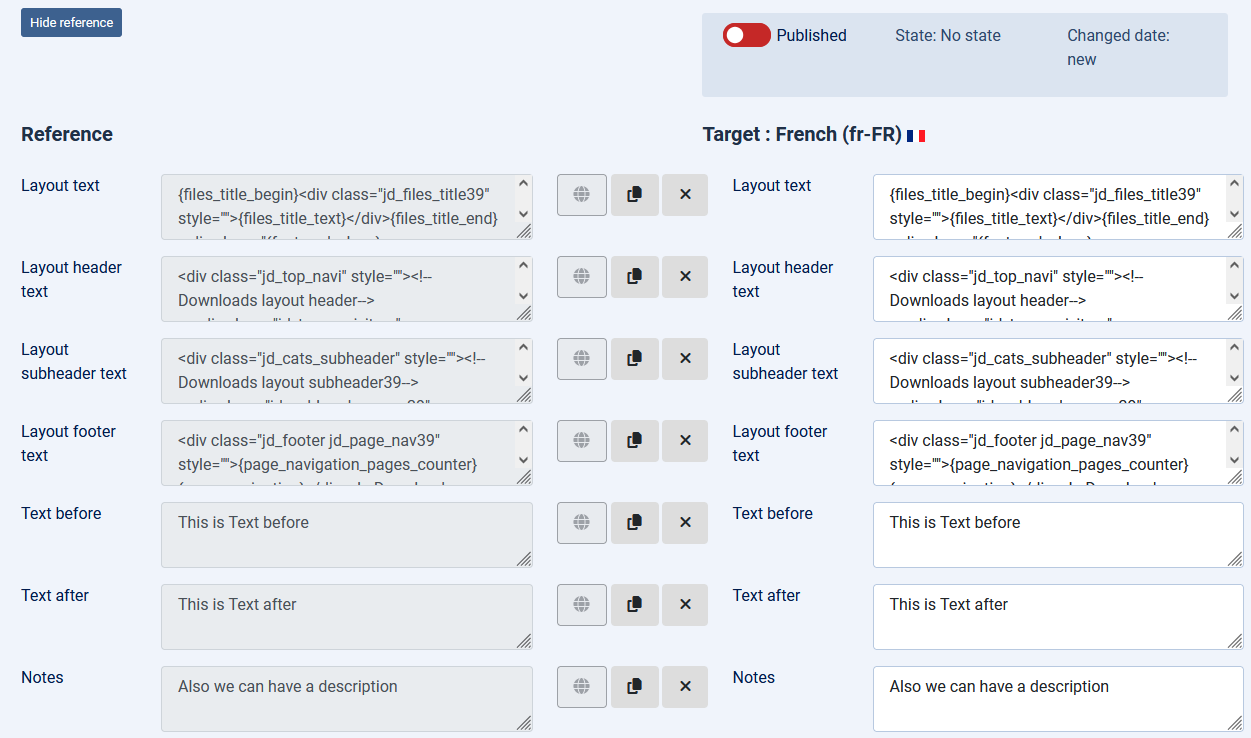
Task: Click the scroll-up arrow on the Layout text reference box
Action: click(522, 181)
